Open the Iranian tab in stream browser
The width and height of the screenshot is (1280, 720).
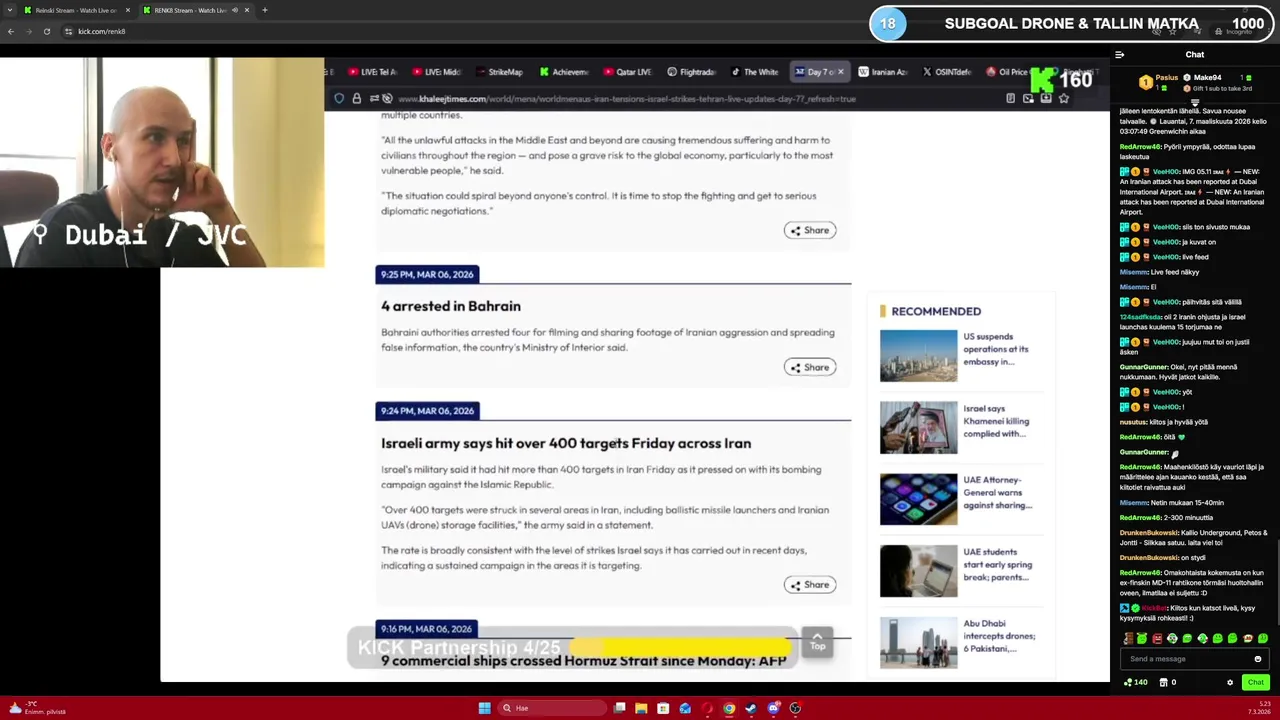pos(882,72)
